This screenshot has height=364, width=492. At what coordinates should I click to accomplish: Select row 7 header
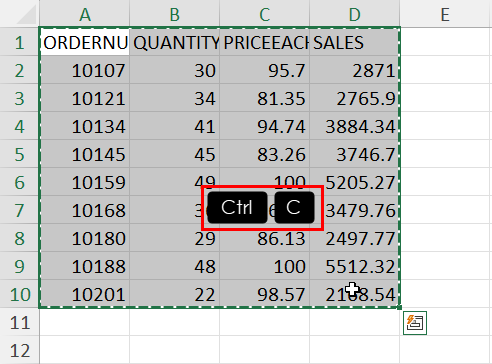19,210
